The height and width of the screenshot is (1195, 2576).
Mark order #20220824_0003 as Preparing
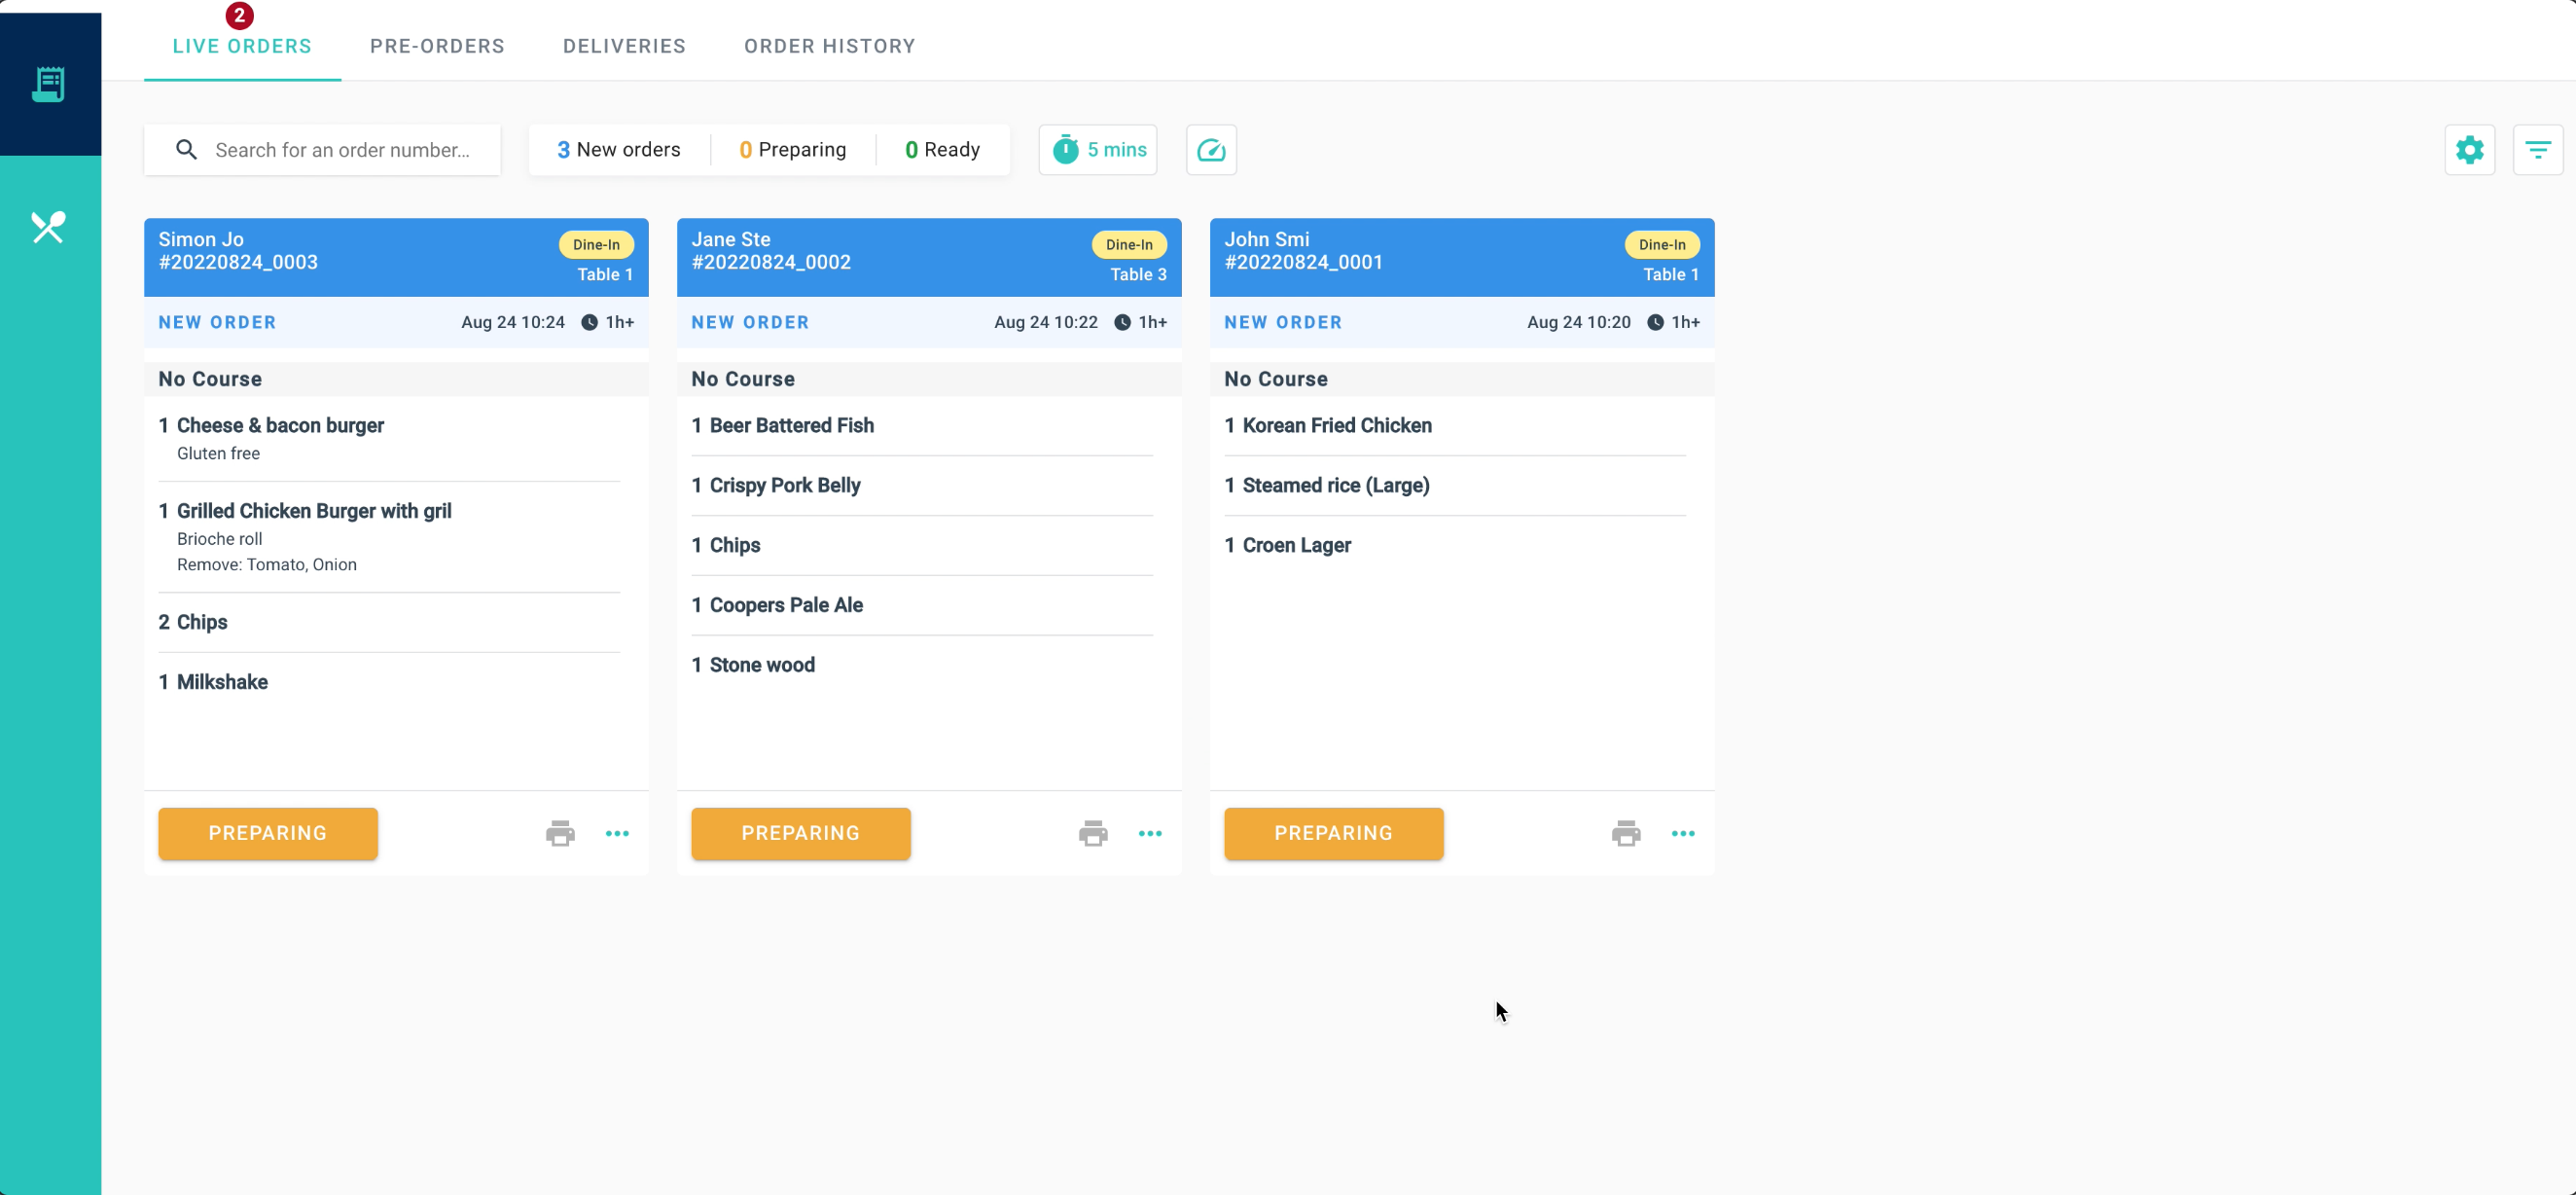[268, 833]
